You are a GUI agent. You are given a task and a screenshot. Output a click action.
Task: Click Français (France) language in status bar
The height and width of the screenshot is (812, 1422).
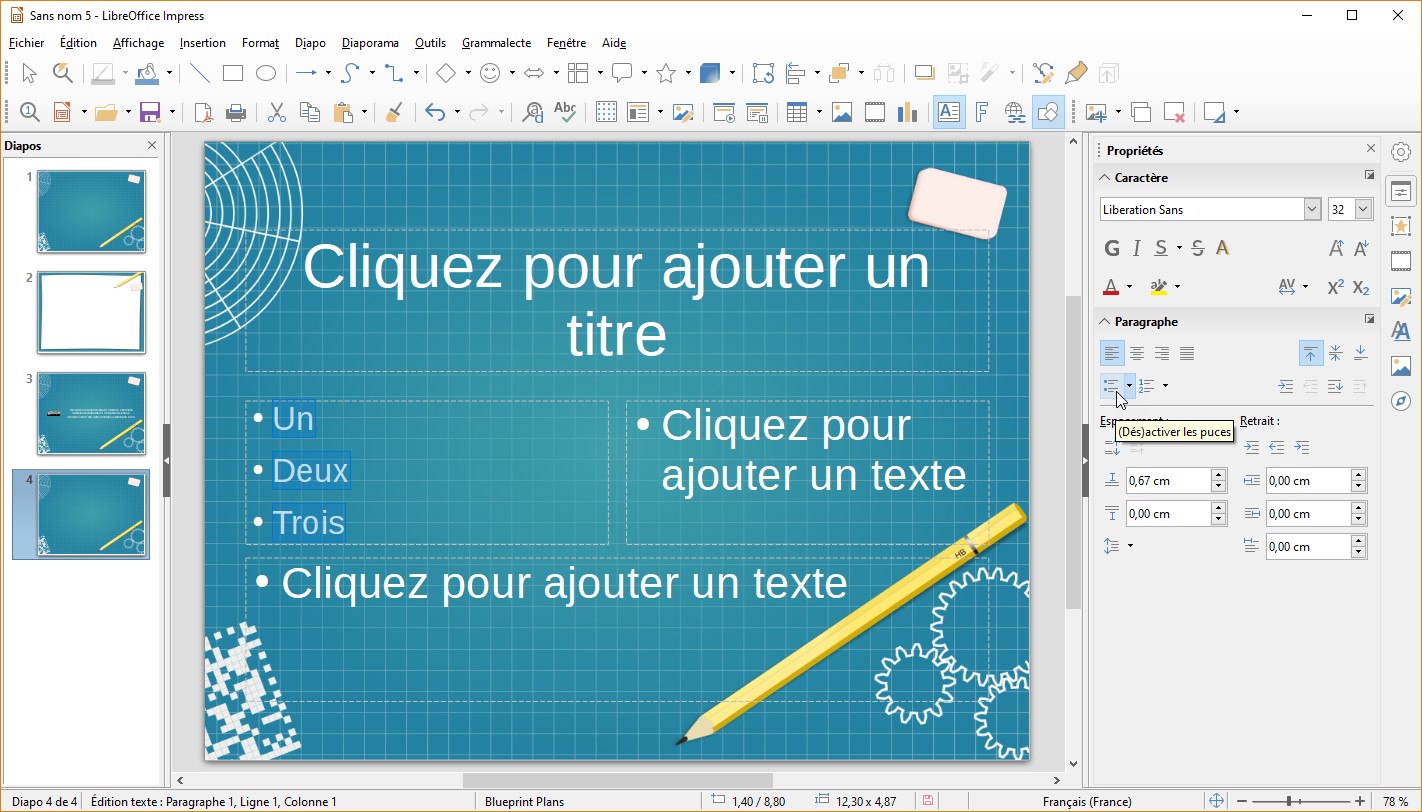coord(1087,801)
